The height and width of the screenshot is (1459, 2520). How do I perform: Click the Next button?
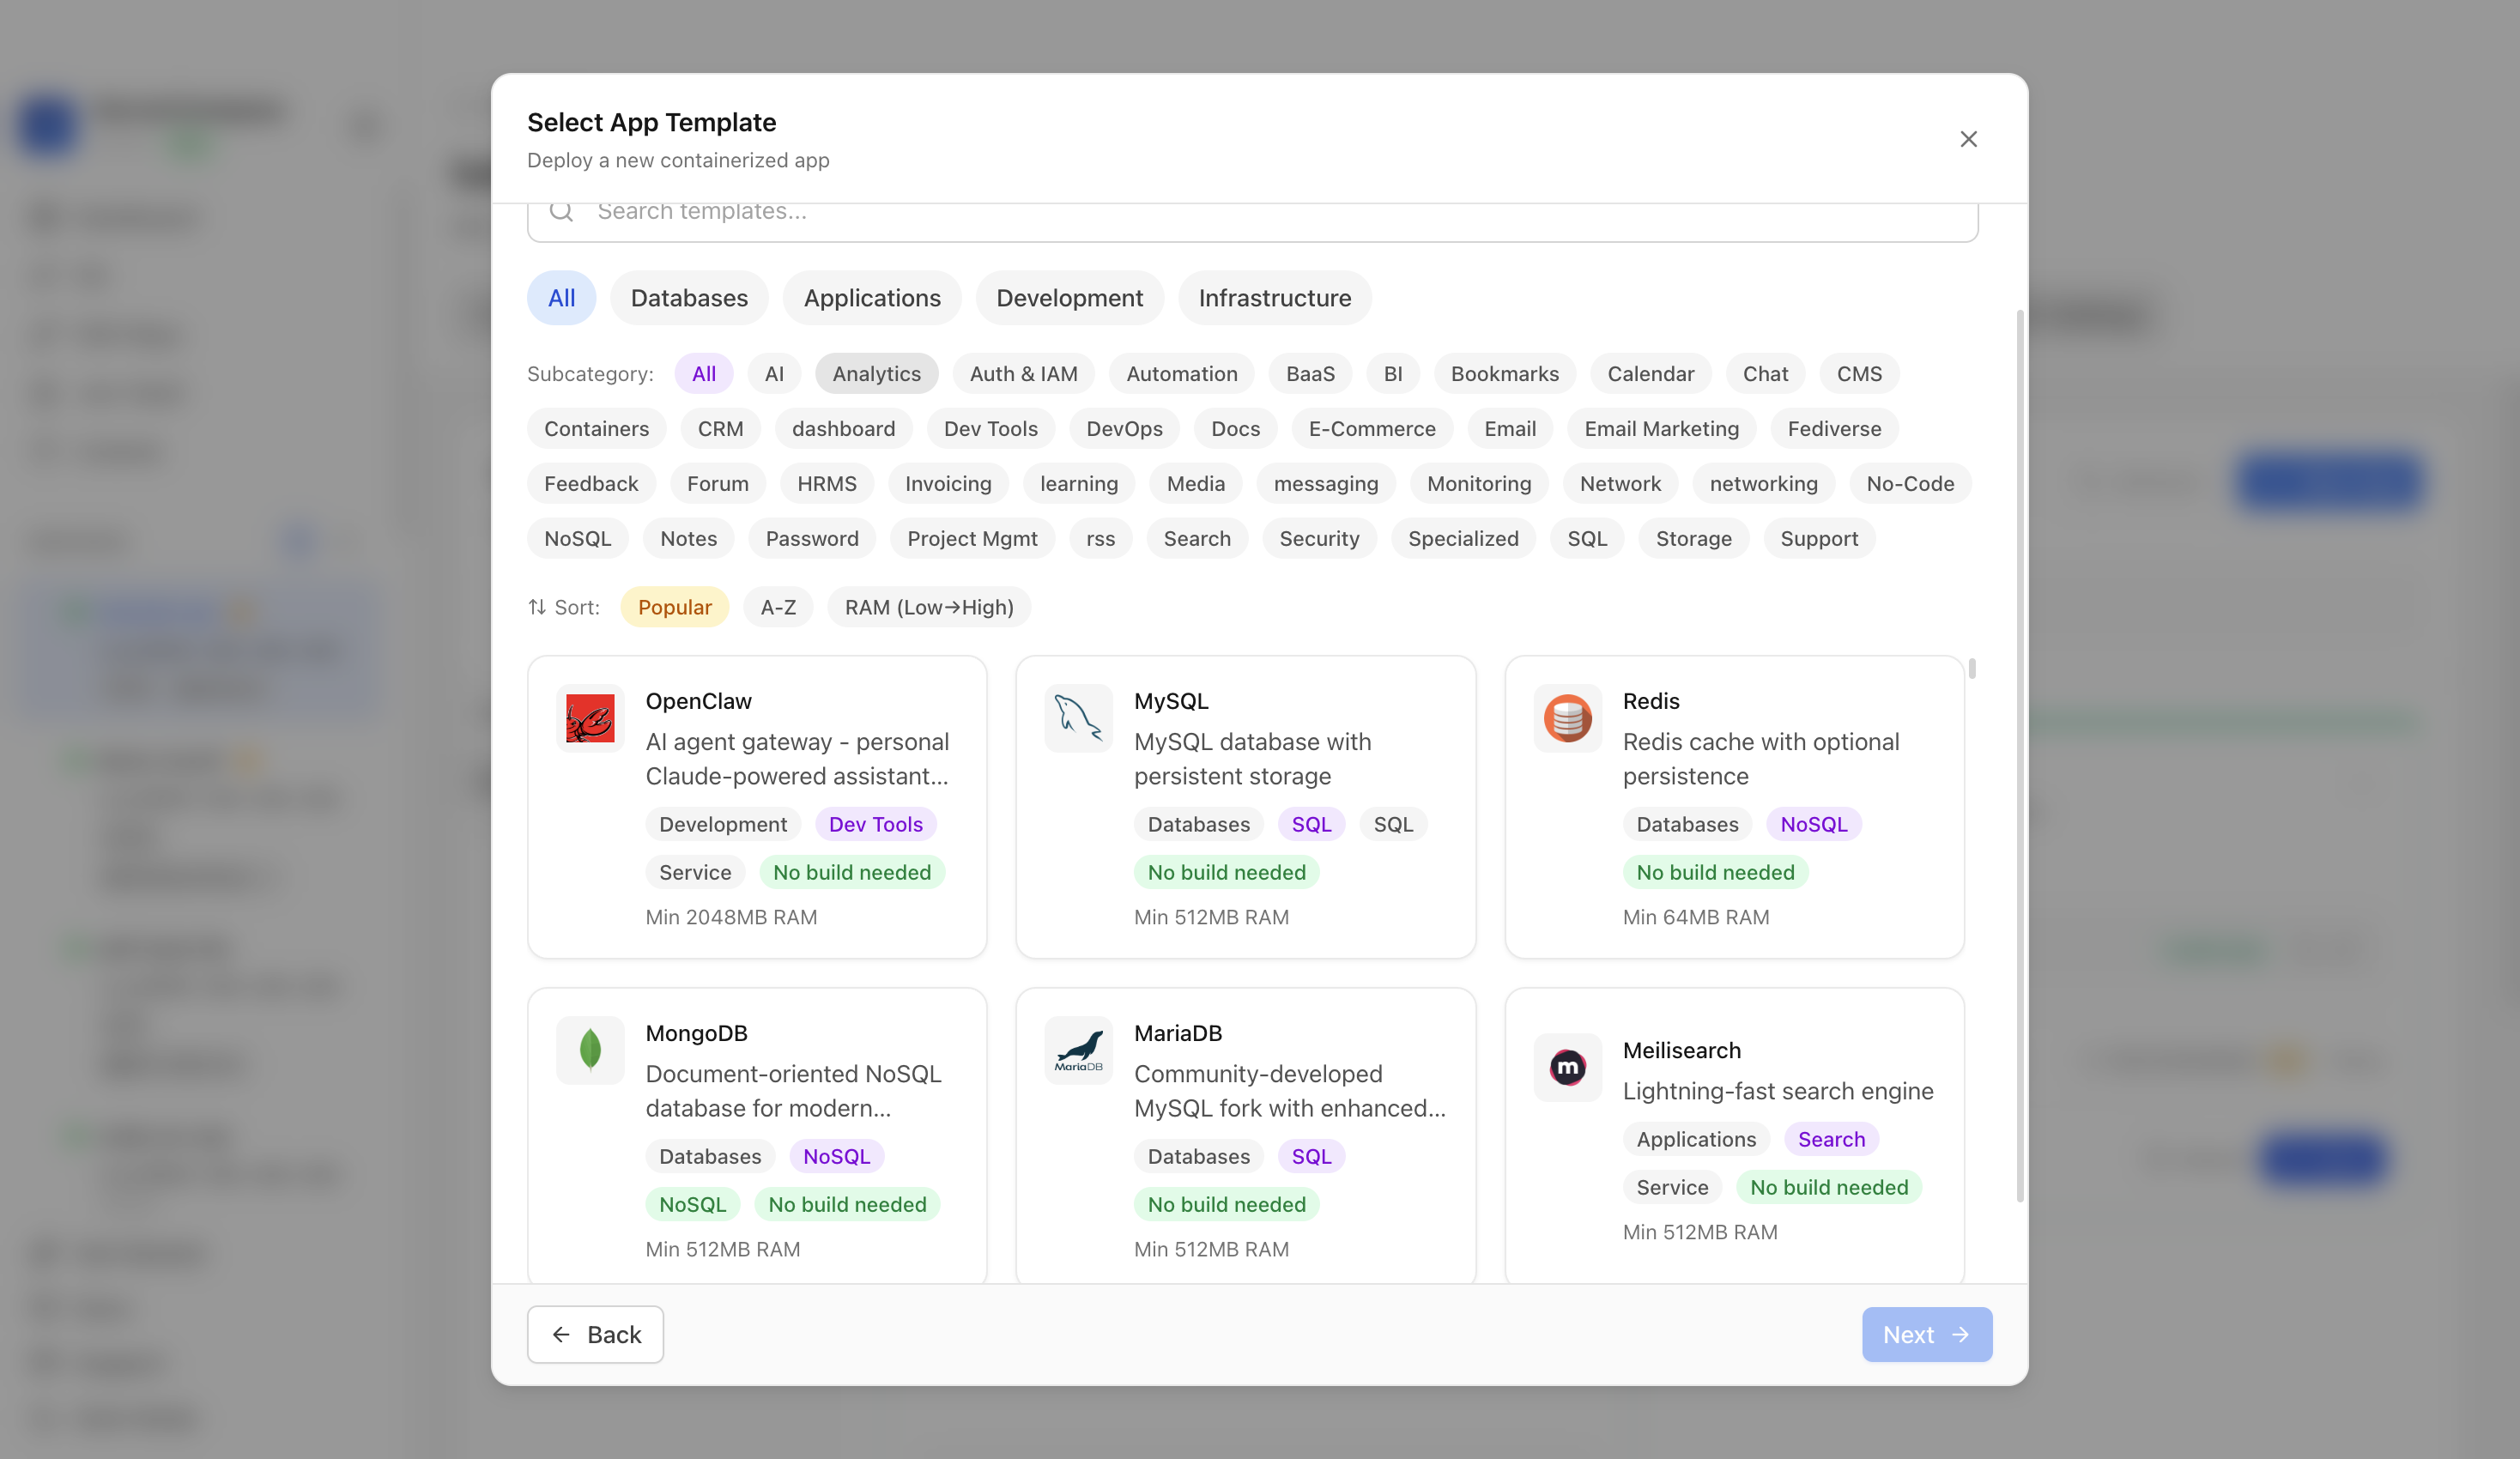coord(1926,1334)
